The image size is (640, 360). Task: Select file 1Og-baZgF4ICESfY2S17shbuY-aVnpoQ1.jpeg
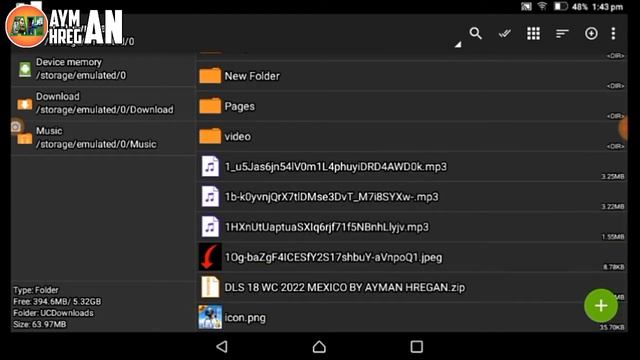coord(412,257)
